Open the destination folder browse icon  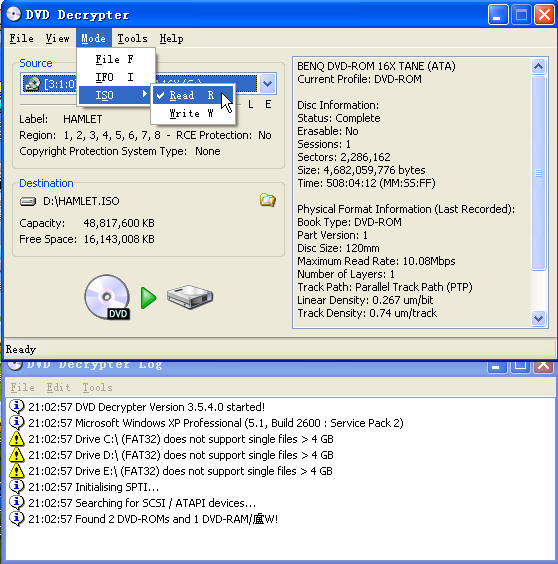pos(268,200)
